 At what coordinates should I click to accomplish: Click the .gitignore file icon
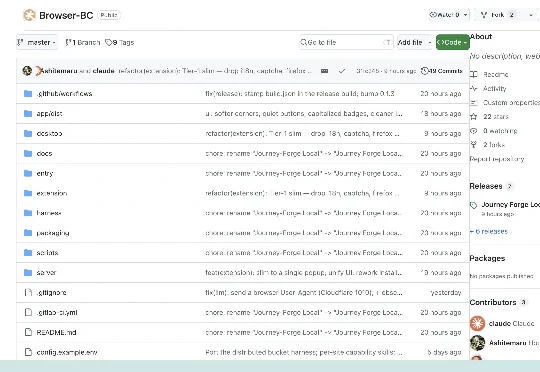coord(28,293)
